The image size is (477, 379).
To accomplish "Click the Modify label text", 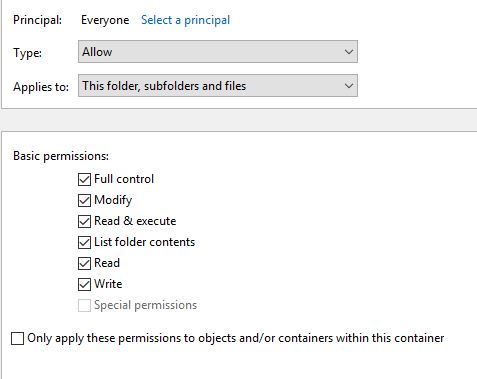I will click(113, 200).
